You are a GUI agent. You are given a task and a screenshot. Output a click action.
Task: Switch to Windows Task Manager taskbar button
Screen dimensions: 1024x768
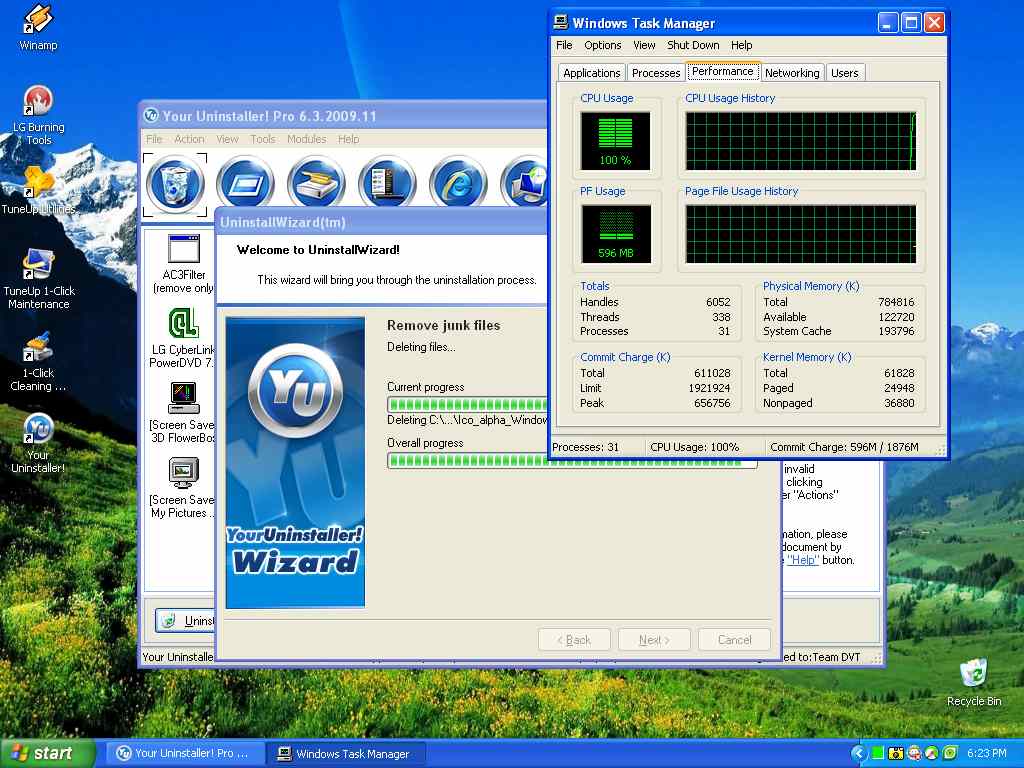346,753
